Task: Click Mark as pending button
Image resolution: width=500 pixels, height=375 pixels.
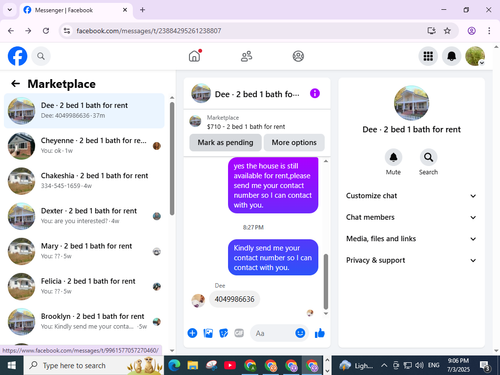Action: (225, 142)
